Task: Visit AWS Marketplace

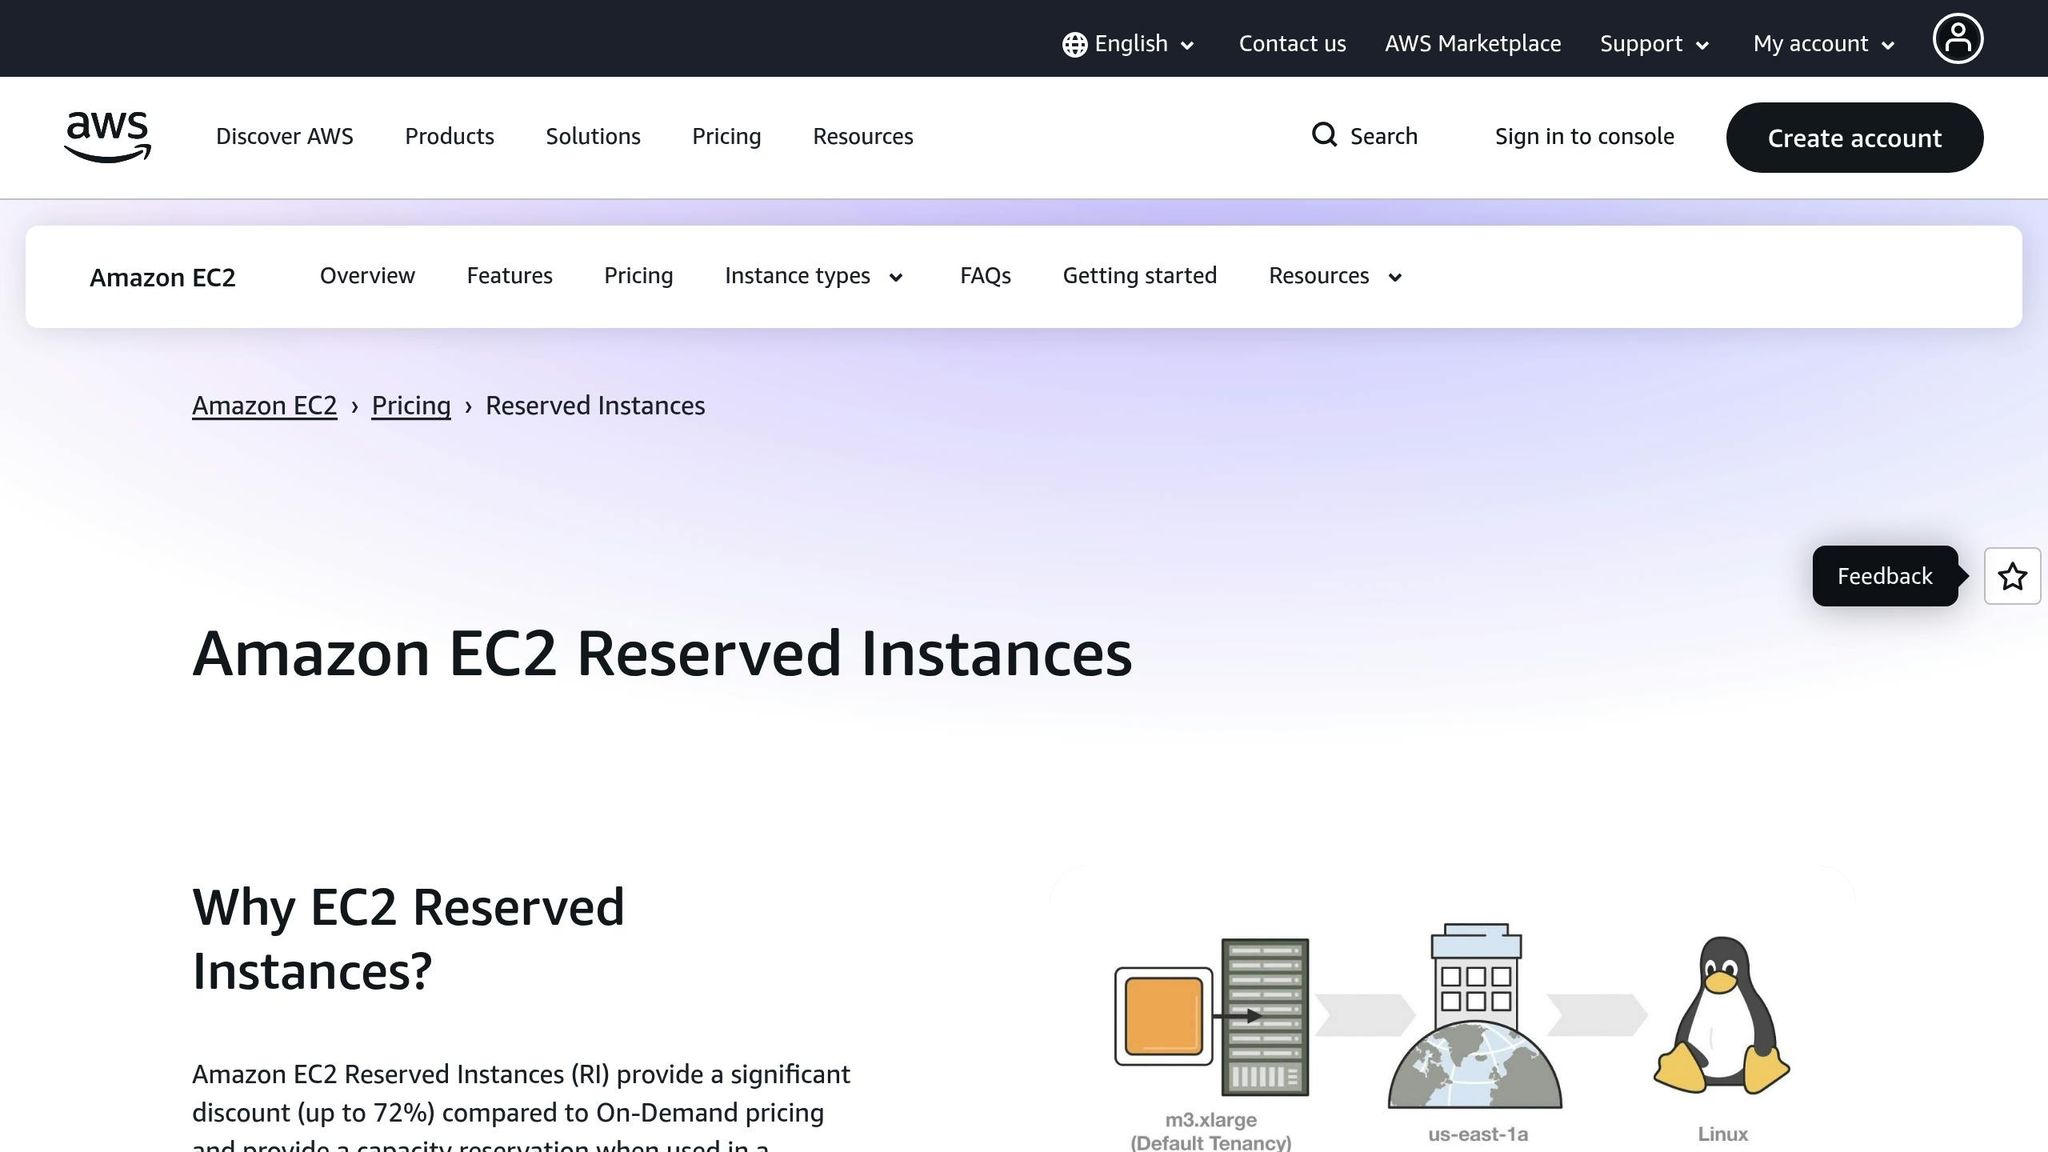Action: (1472, 43)
